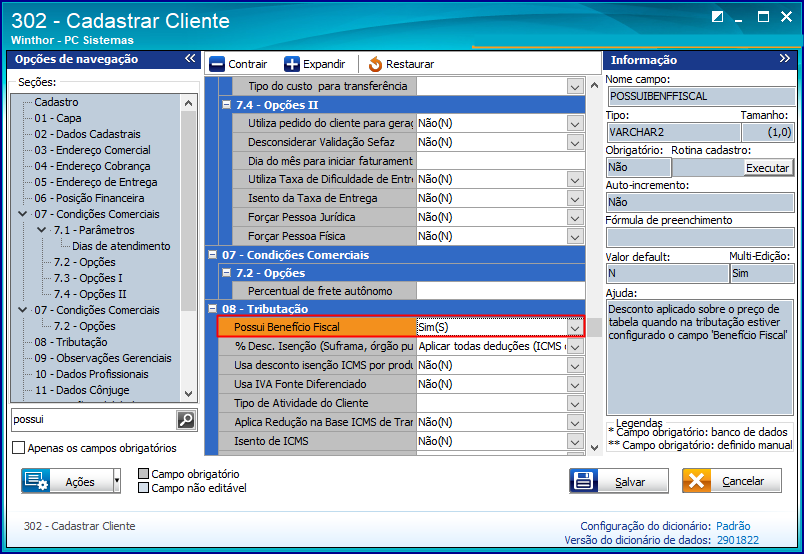Click the Salvar floppy disk icon
The height and width of the screenshot is (554, 804).
point(584,481)
